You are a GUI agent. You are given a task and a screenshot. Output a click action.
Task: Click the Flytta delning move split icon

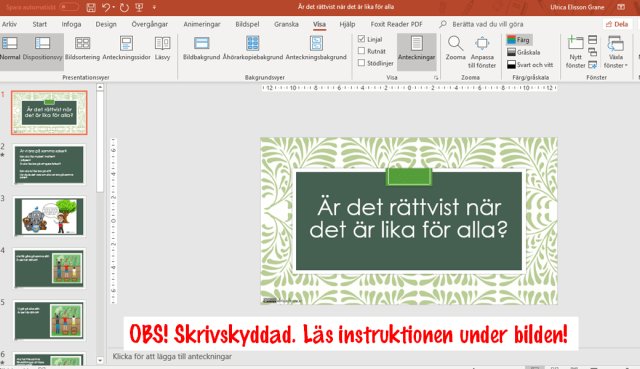click(x=593, y=64)
